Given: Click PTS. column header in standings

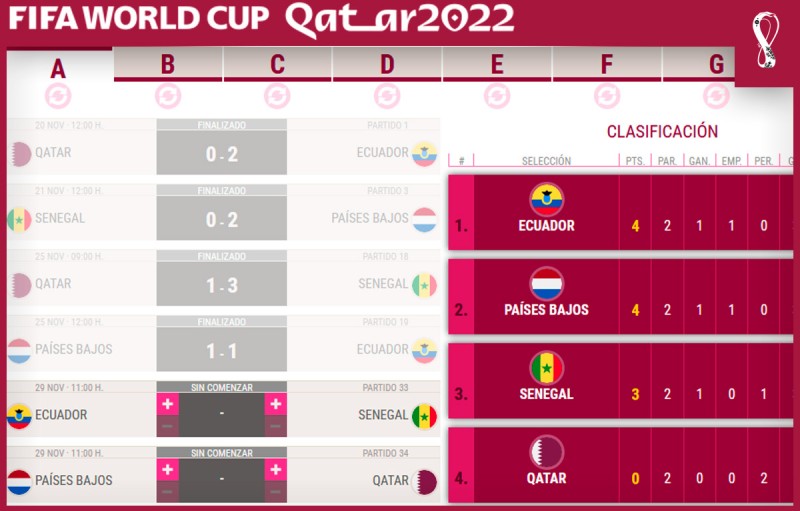Looking at the screenshot, I should [635, 161].
